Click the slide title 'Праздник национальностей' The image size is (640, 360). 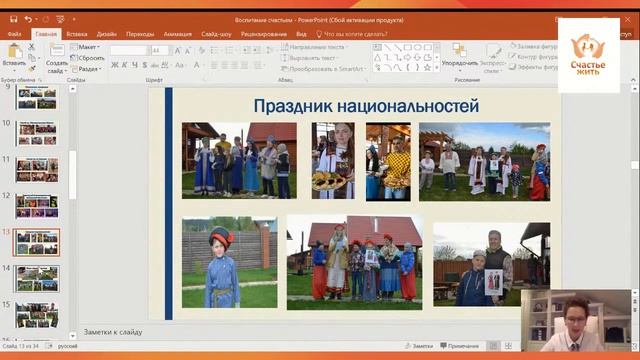366,106
